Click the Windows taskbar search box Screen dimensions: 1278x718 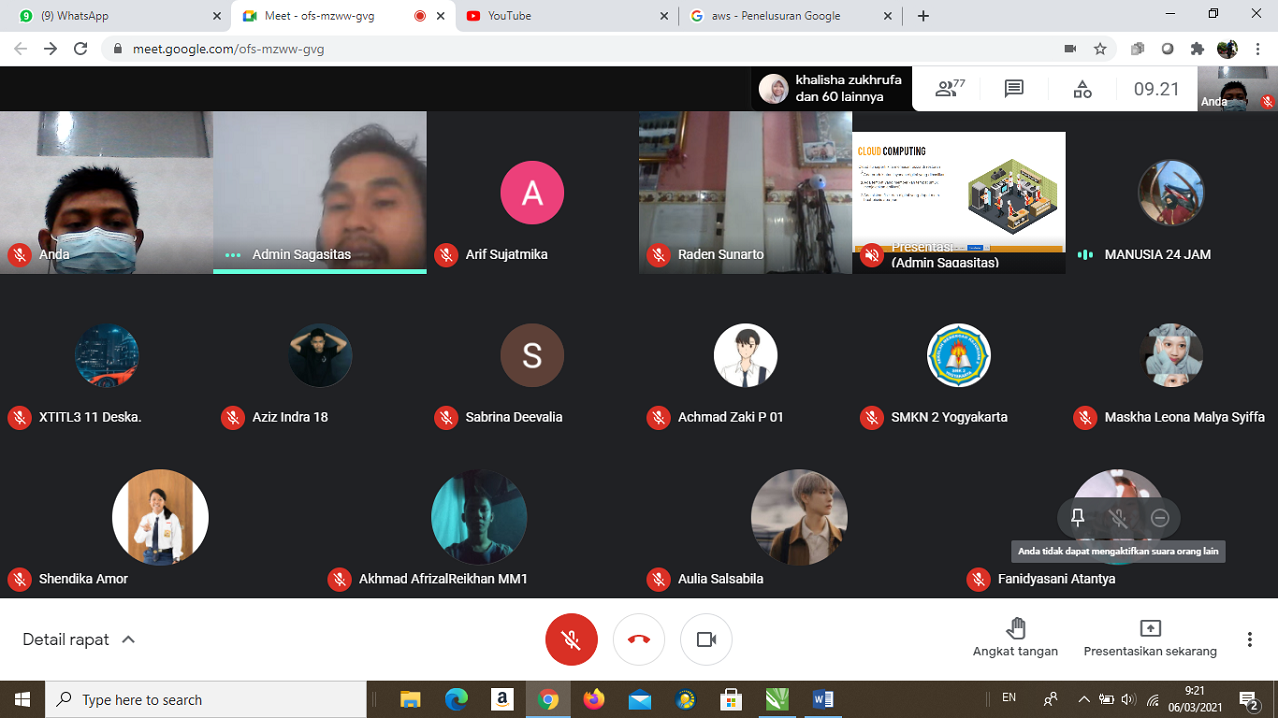click(x=208, y=699)
